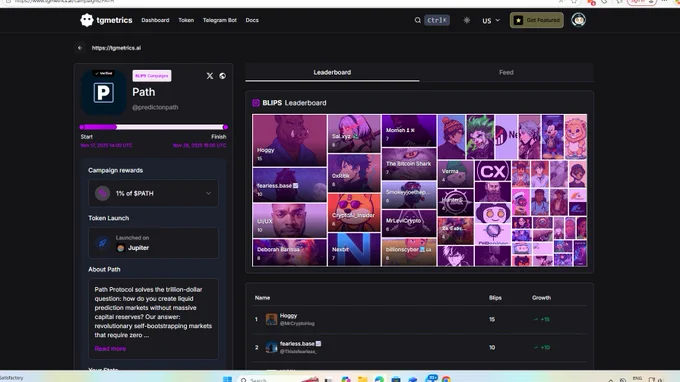This screenshot has width=680, height=382.
Task: Click the rocket launch icon
Action: 102,243
